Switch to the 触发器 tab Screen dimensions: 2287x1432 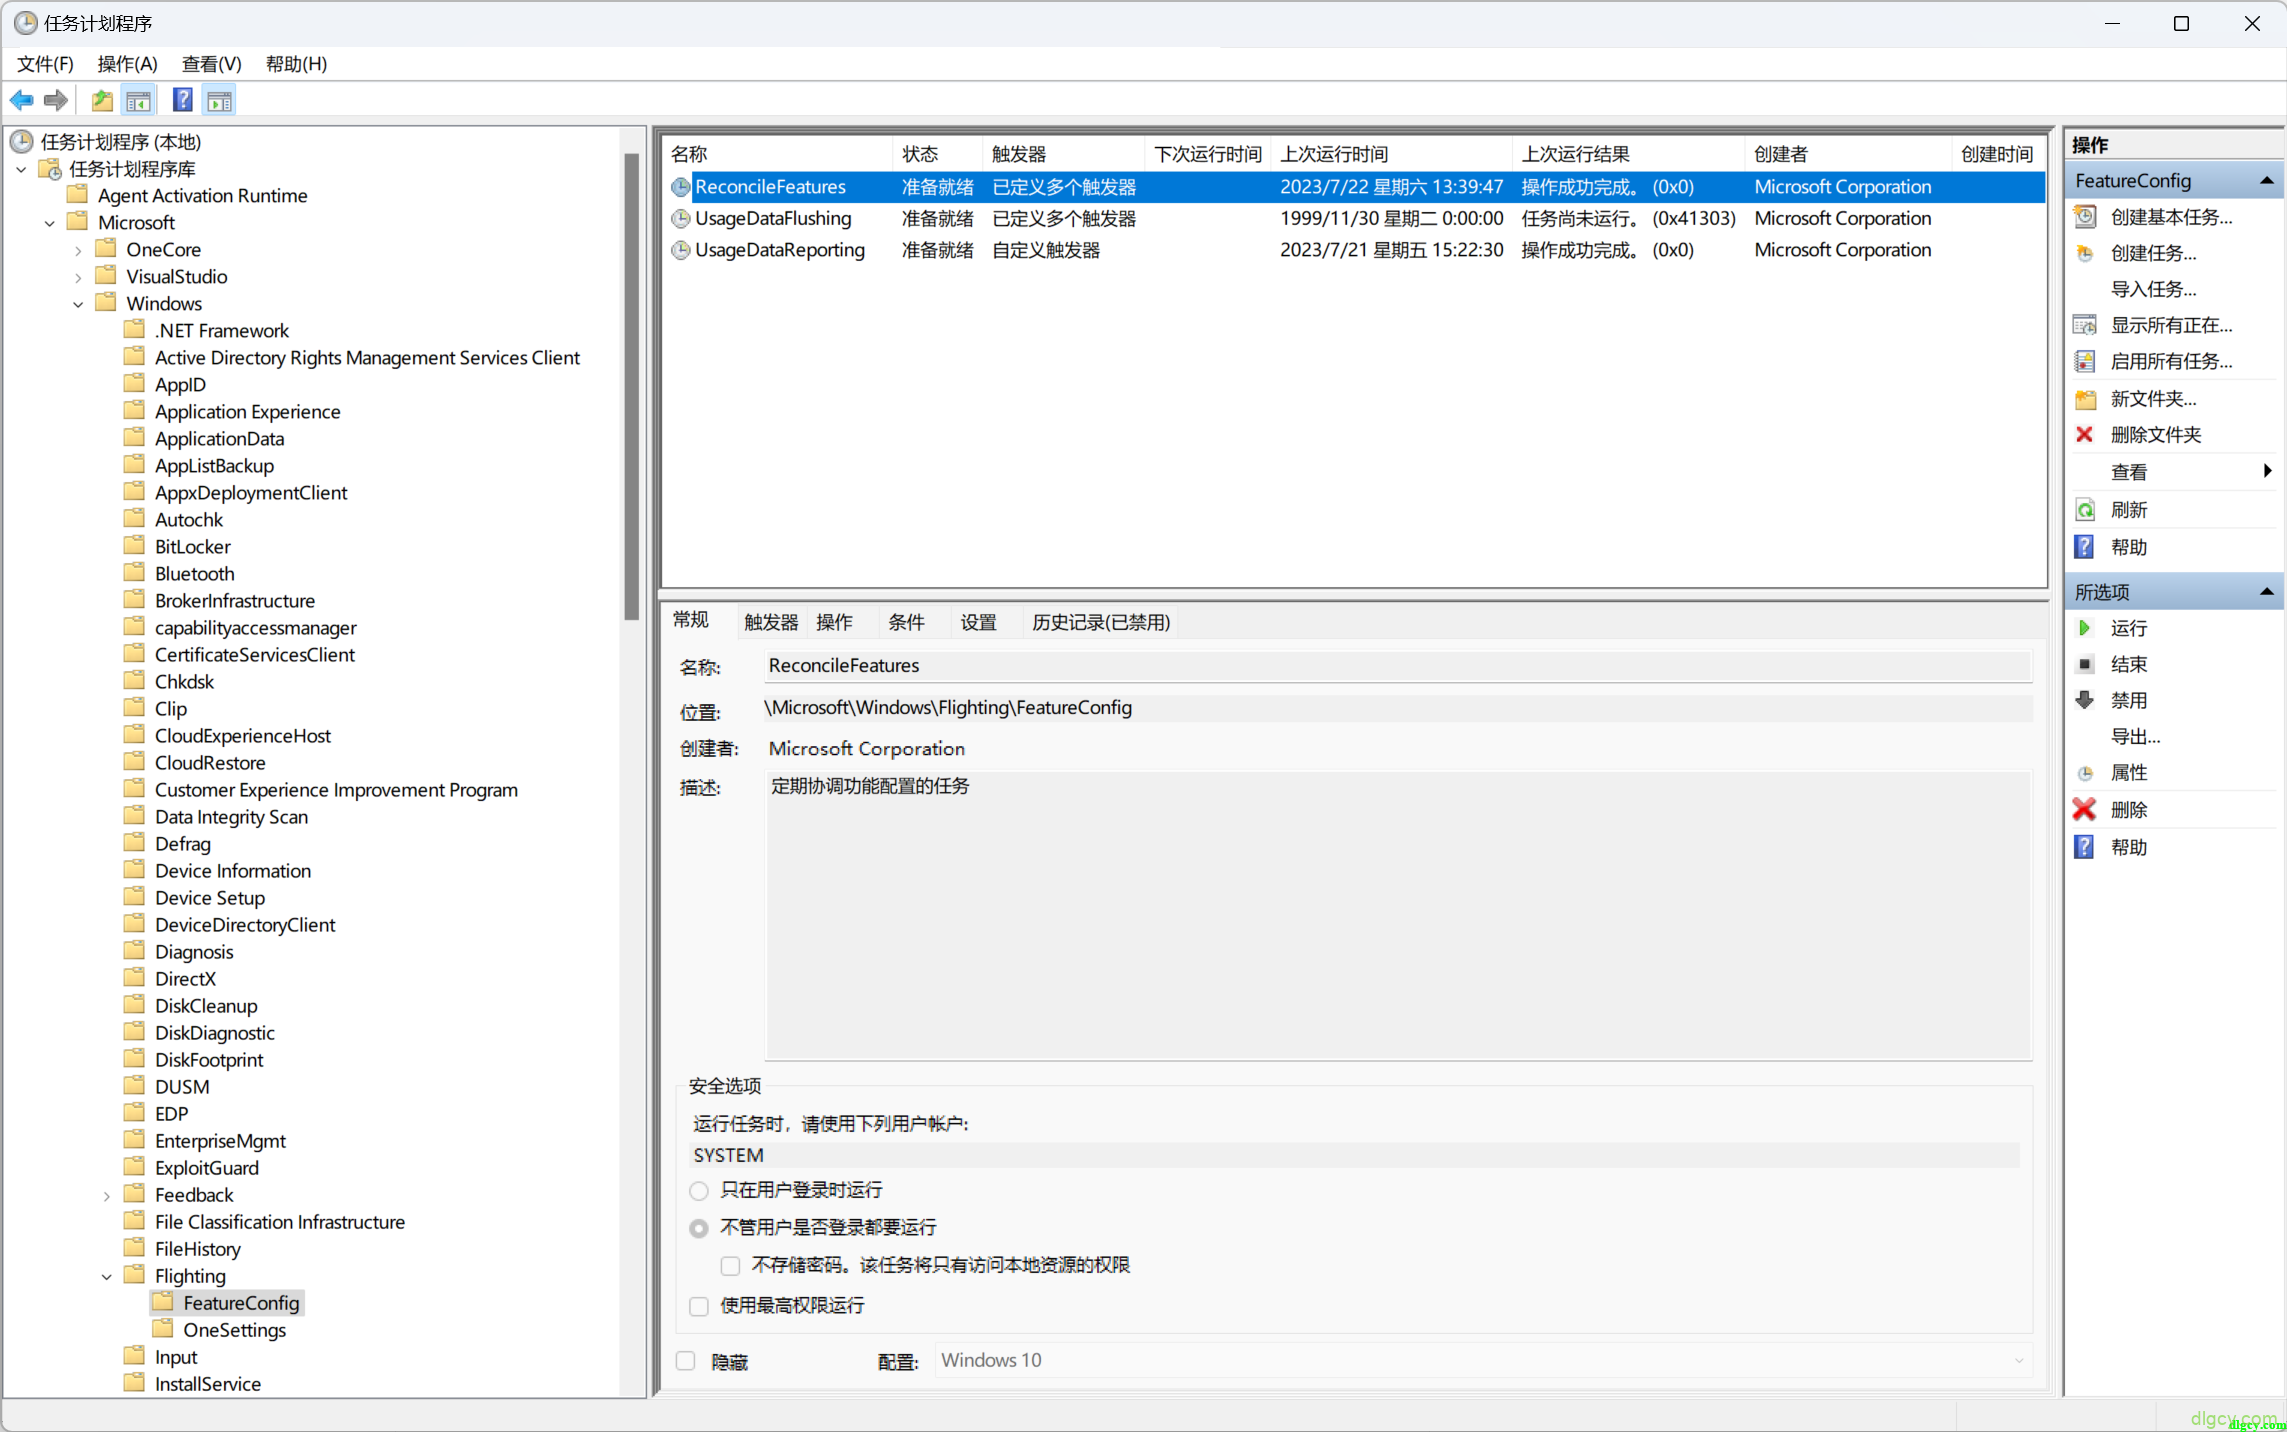(770, 622)
